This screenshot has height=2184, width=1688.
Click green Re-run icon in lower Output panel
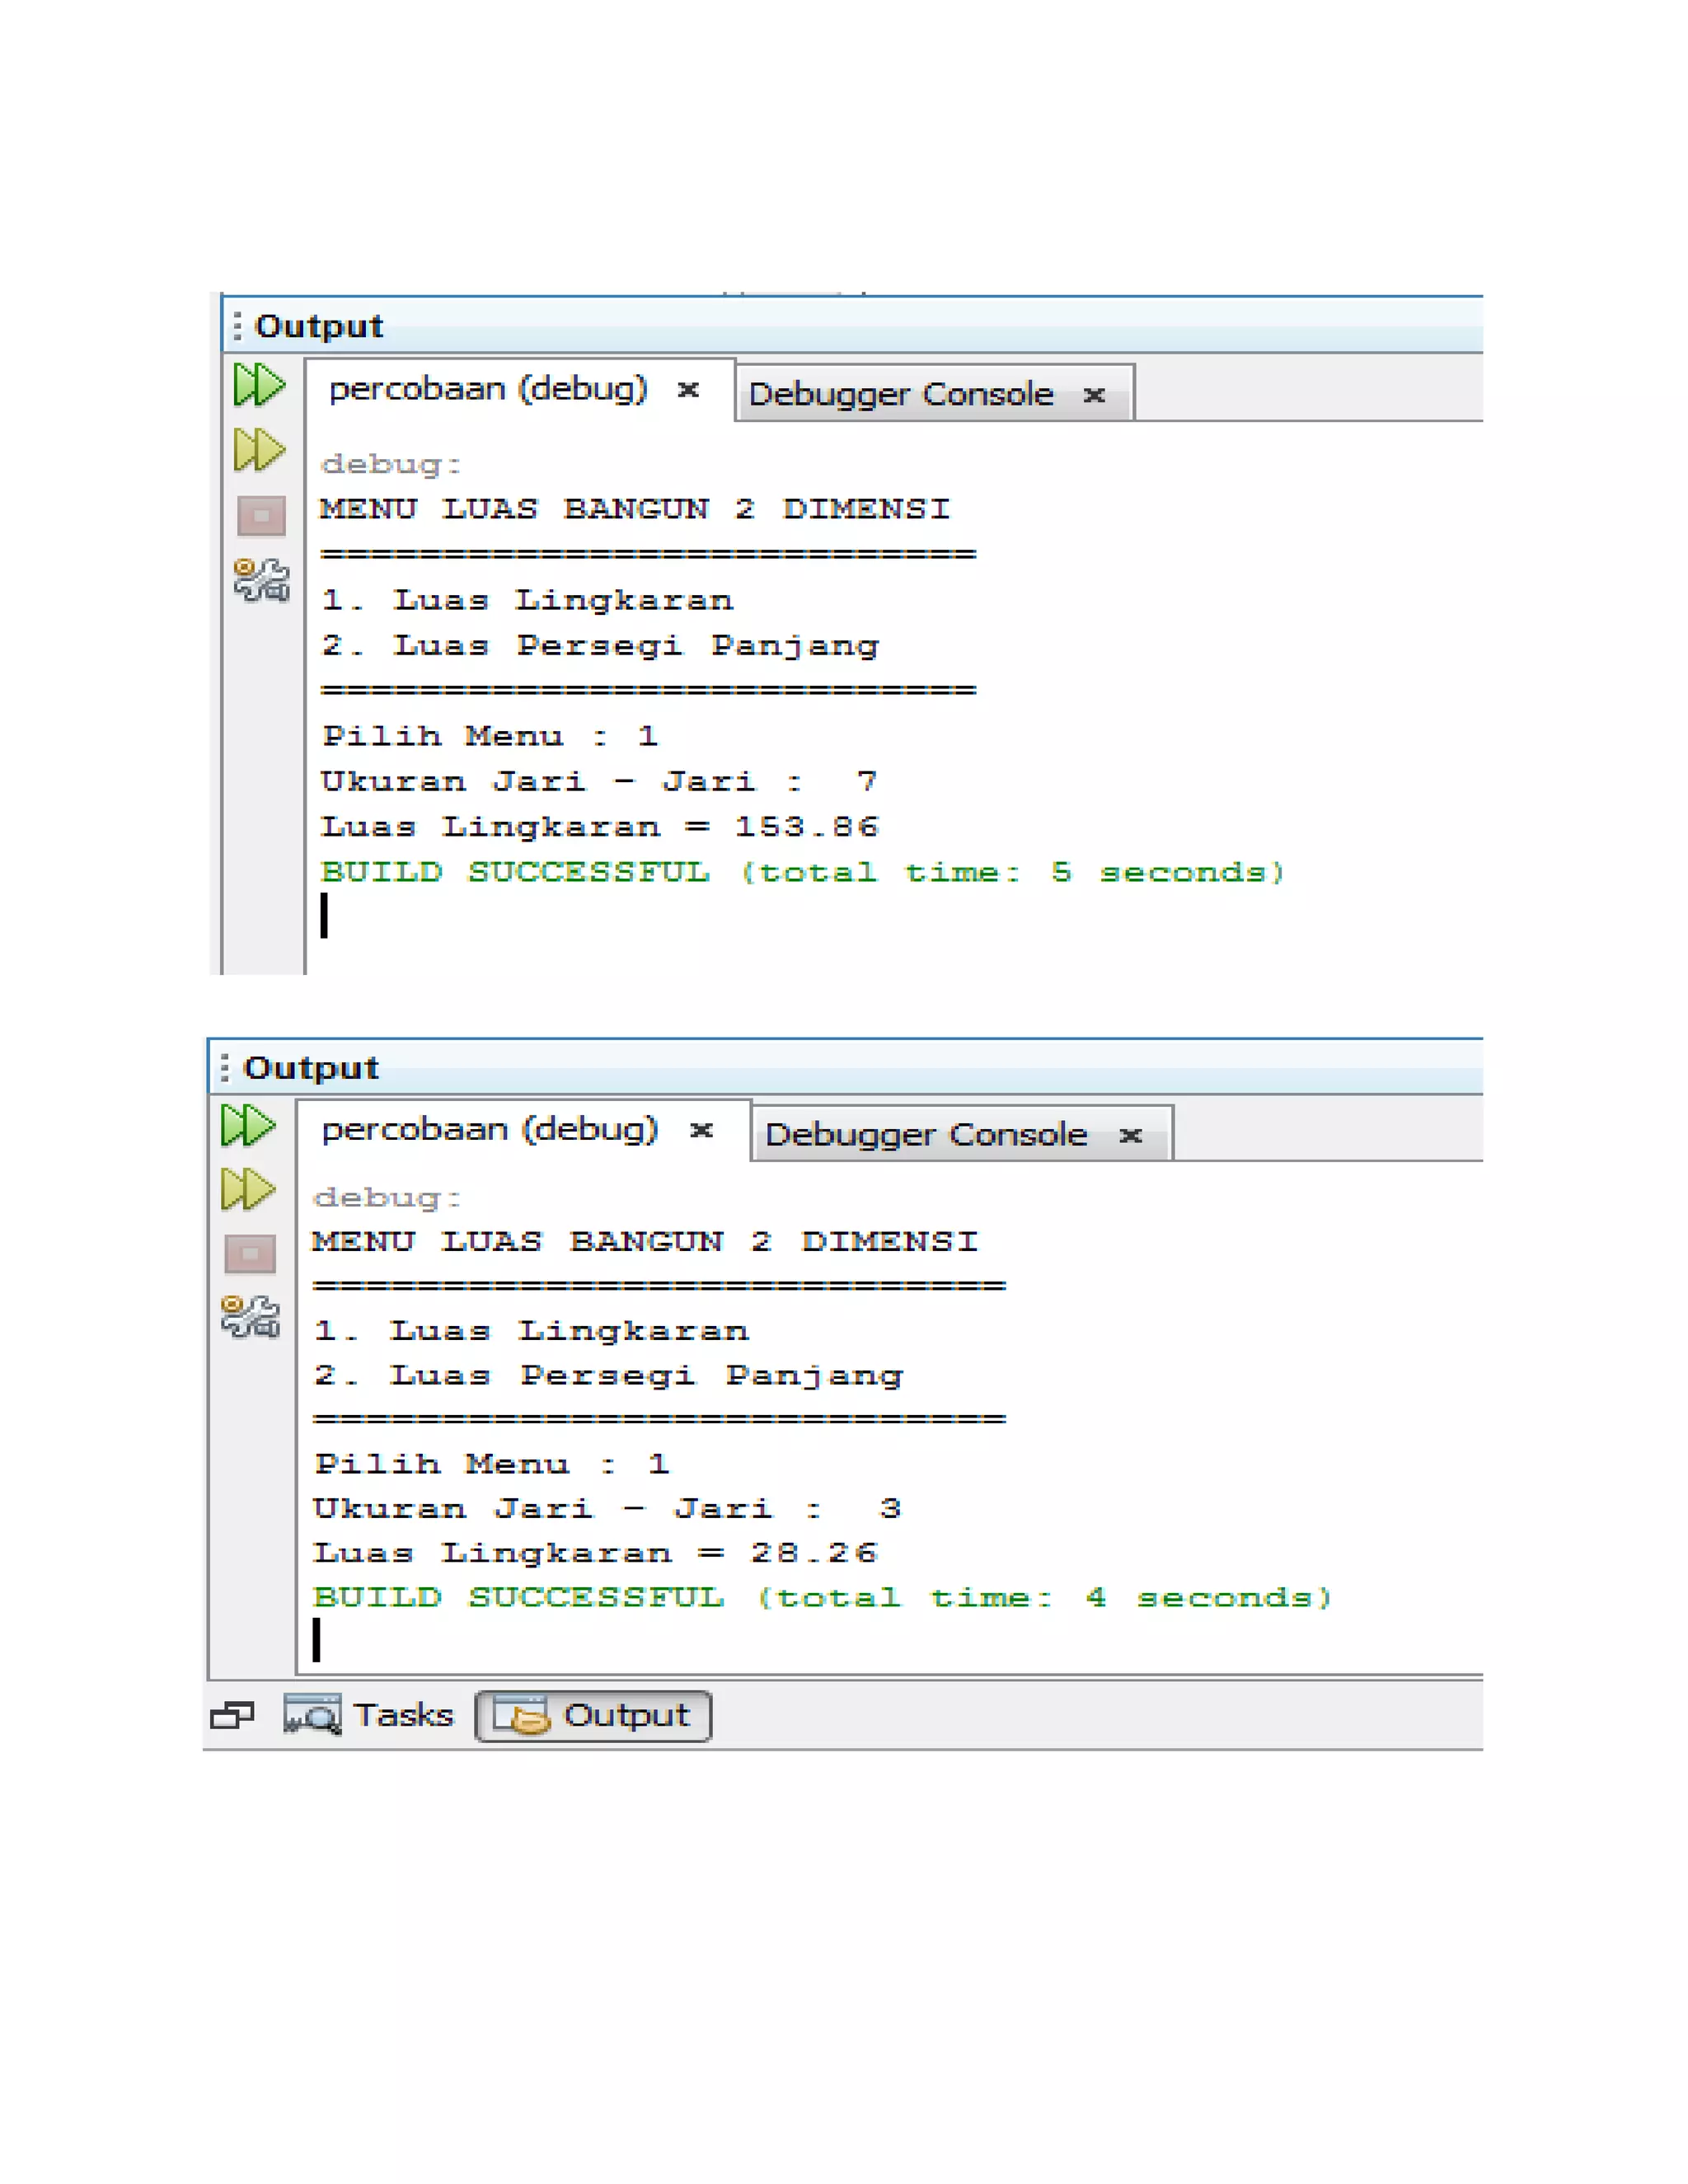click(x=248, y=1126)
